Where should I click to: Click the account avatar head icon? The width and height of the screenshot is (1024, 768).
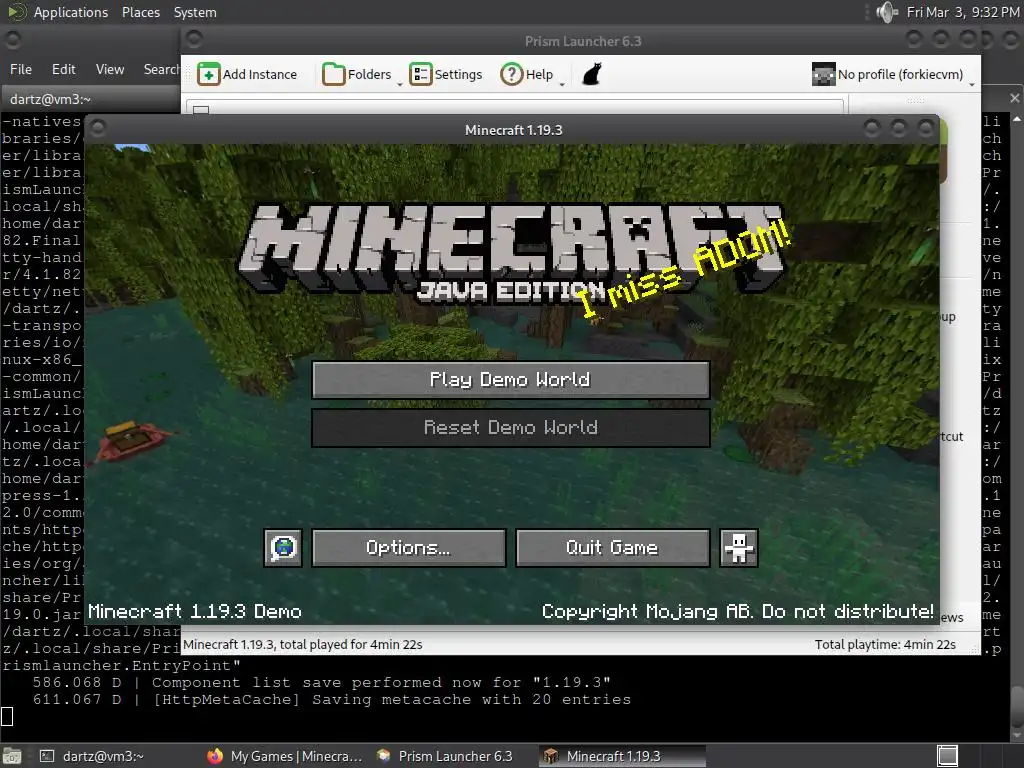point(823,74)
